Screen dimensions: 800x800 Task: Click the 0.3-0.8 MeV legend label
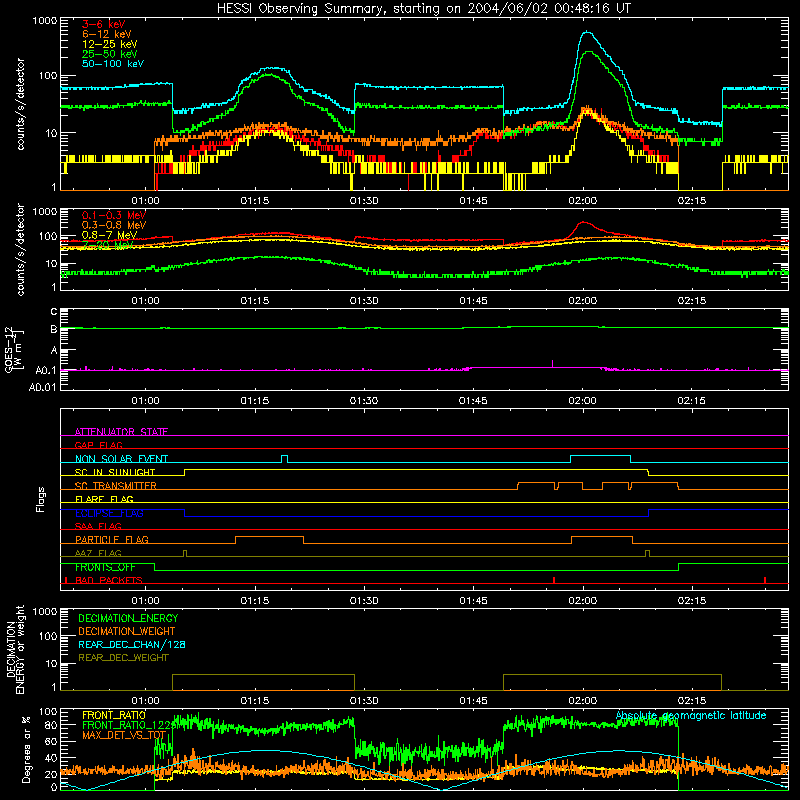click(114, 224)
